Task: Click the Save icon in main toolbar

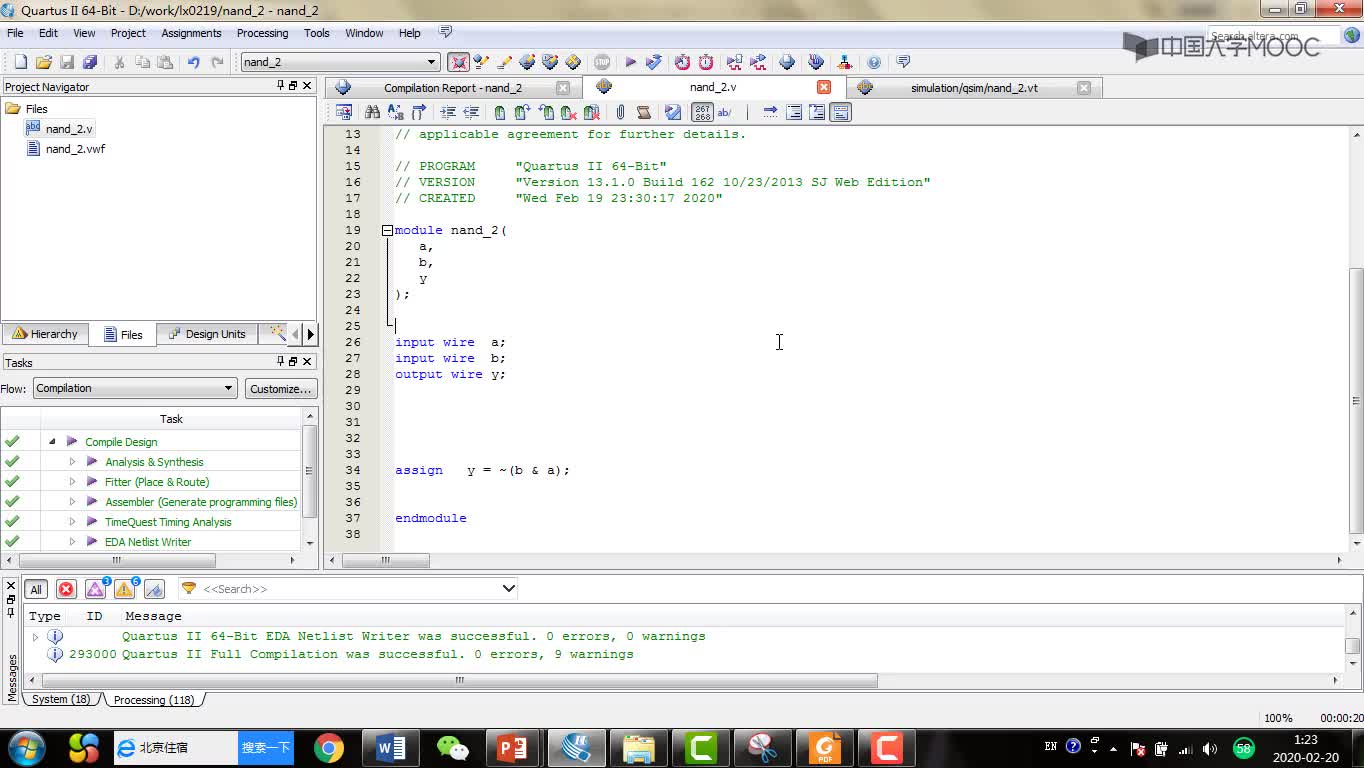Action: pyautogui.click(x=67, y=62)
